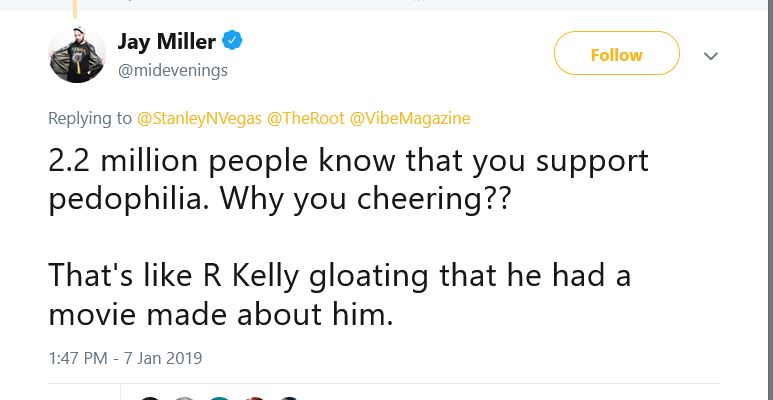Click the 1:47 PM - 7 Jan 2019 timestamp
773x400 pixels.
click(125, 357)
